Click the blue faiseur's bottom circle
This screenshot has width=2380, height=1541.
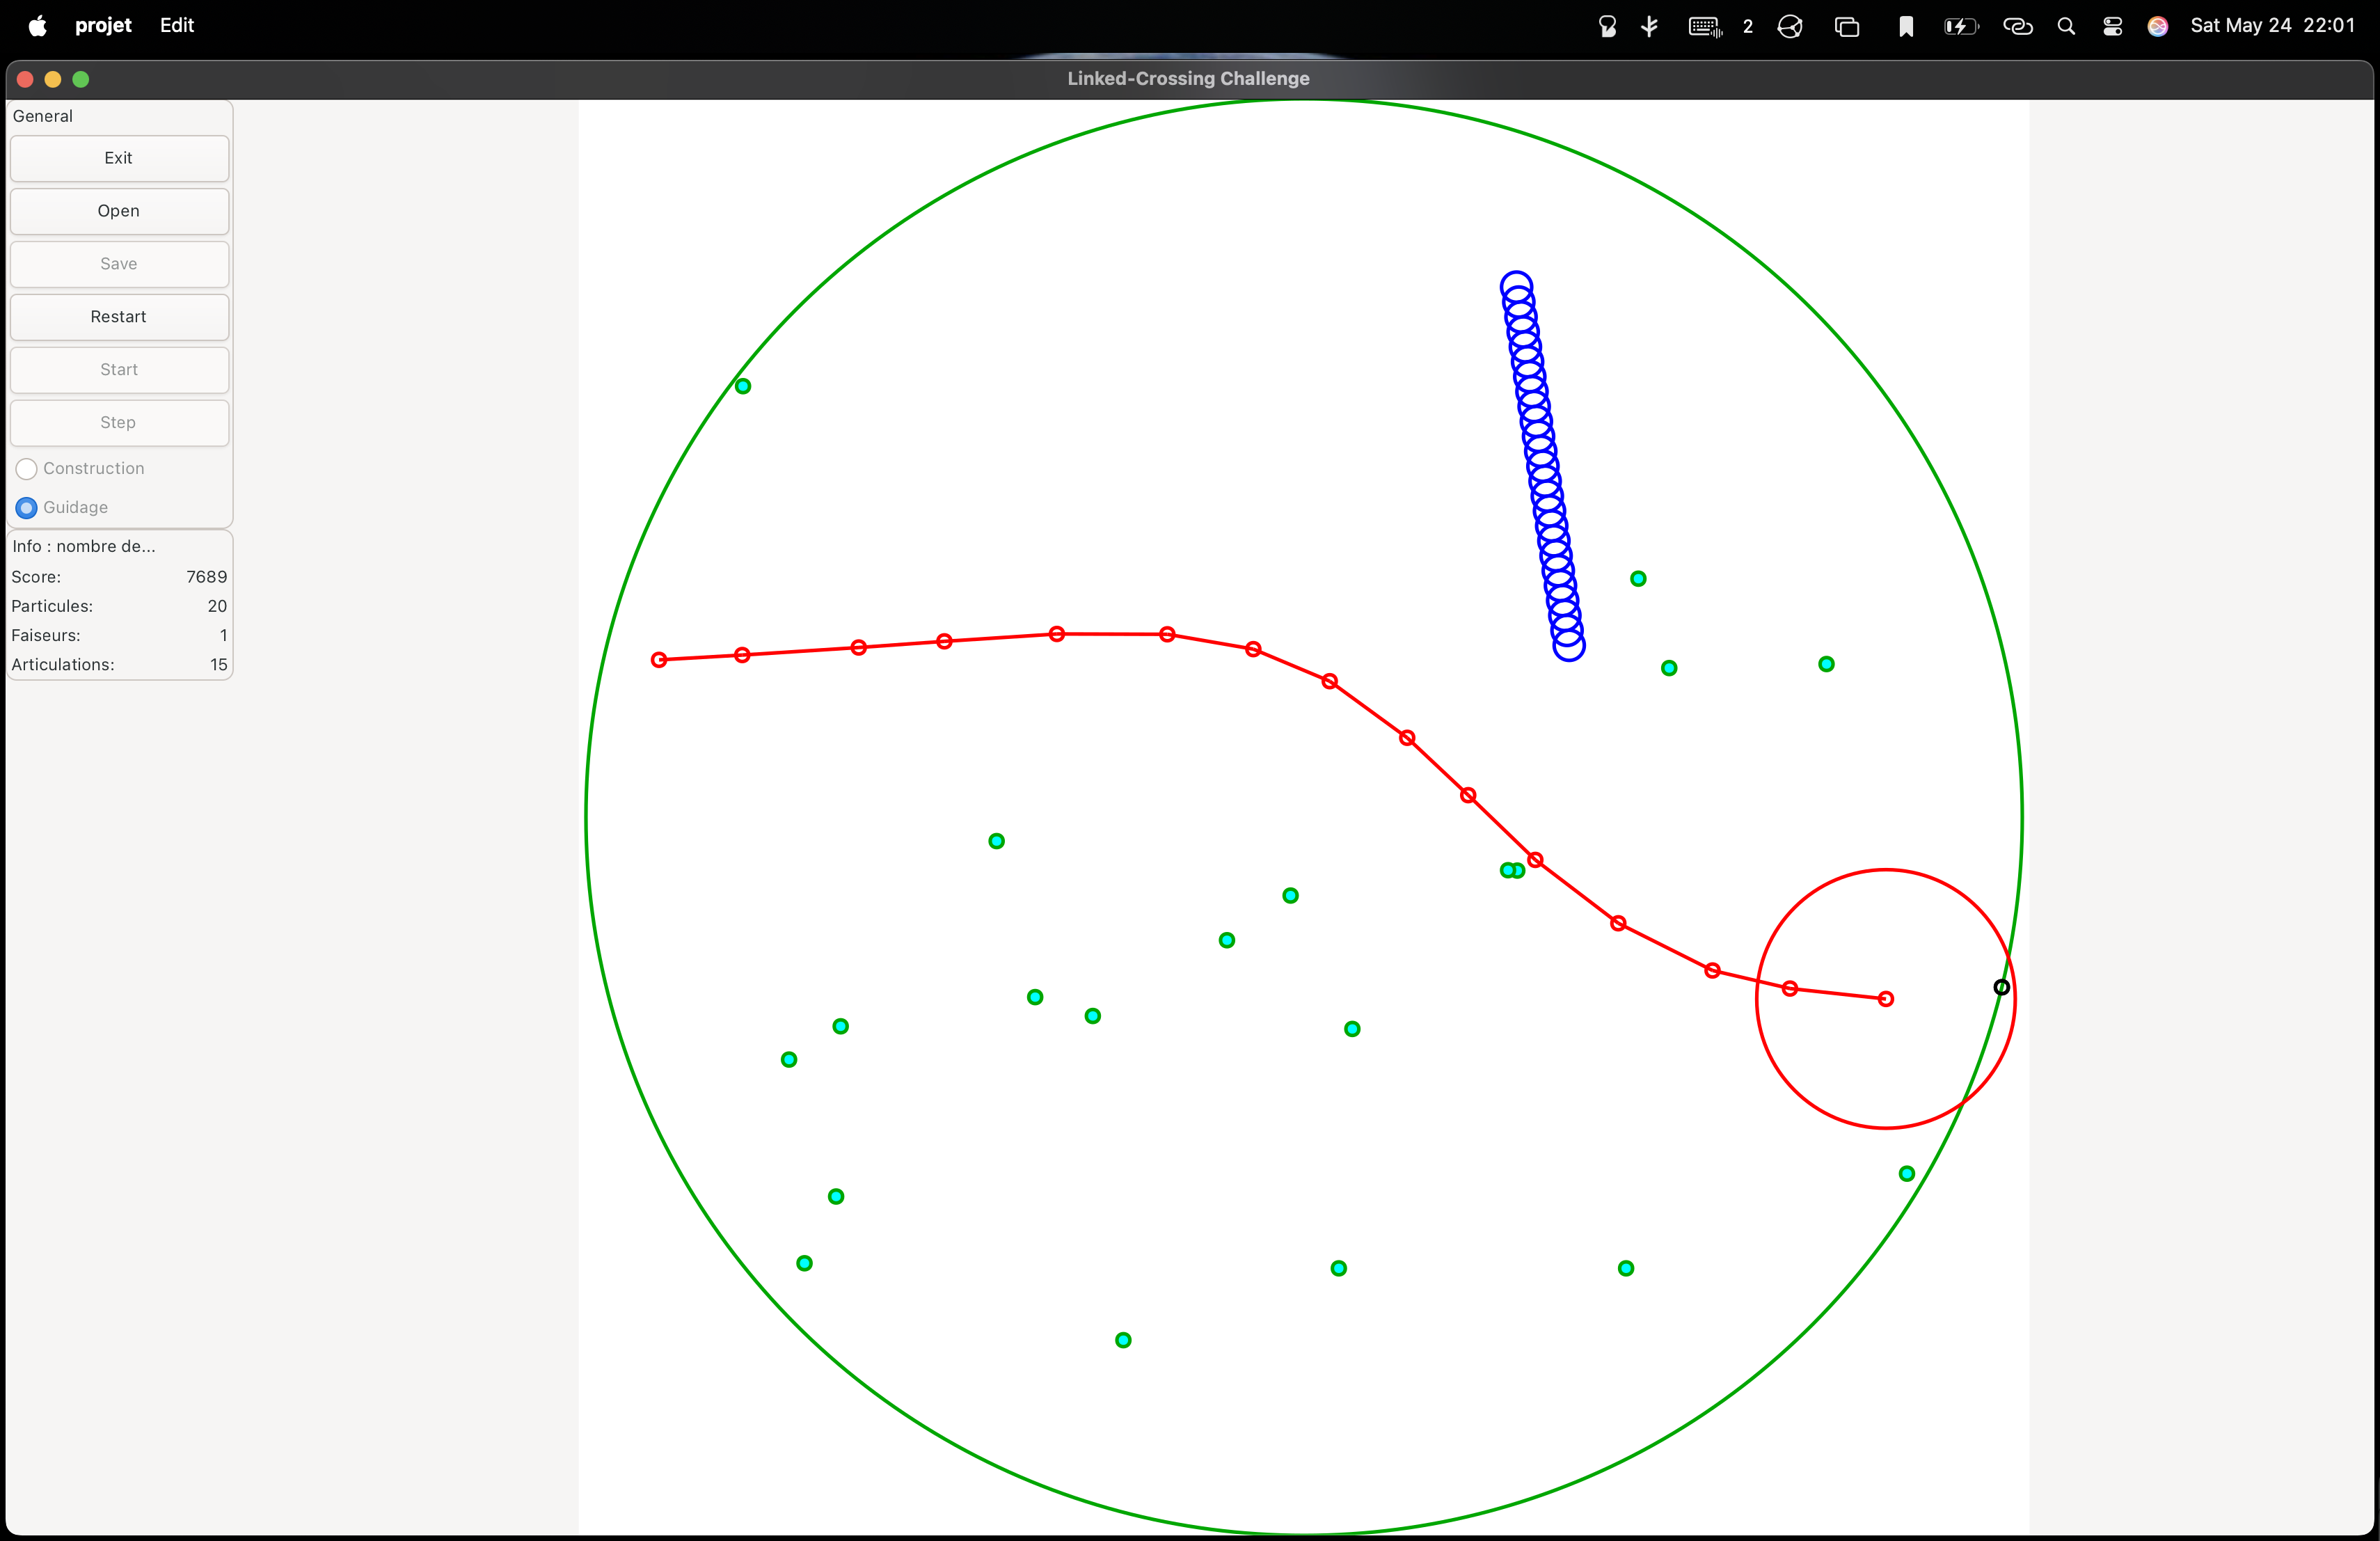(x=1569, y=645)
